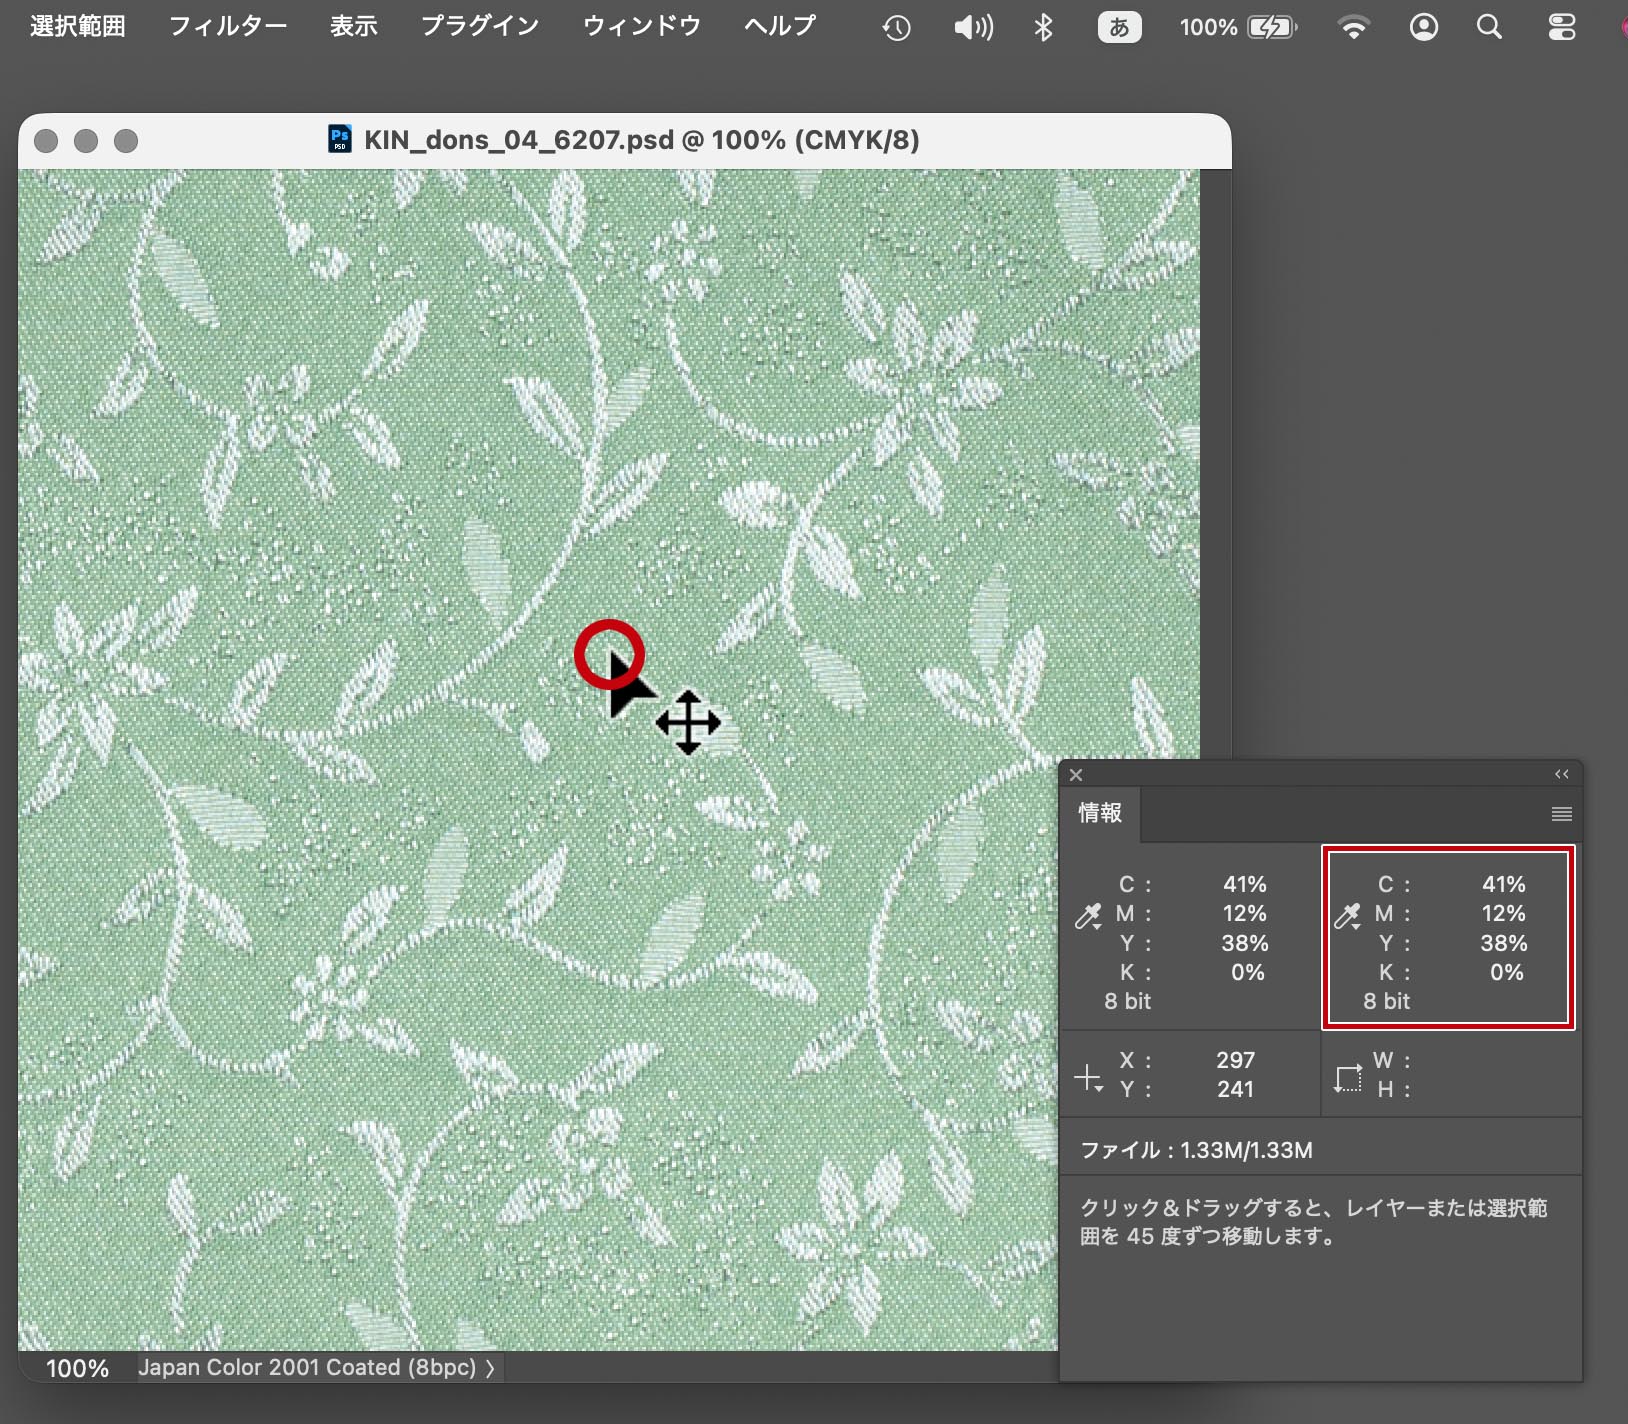Open the volume control in menu bar

(x=973, y=27)
